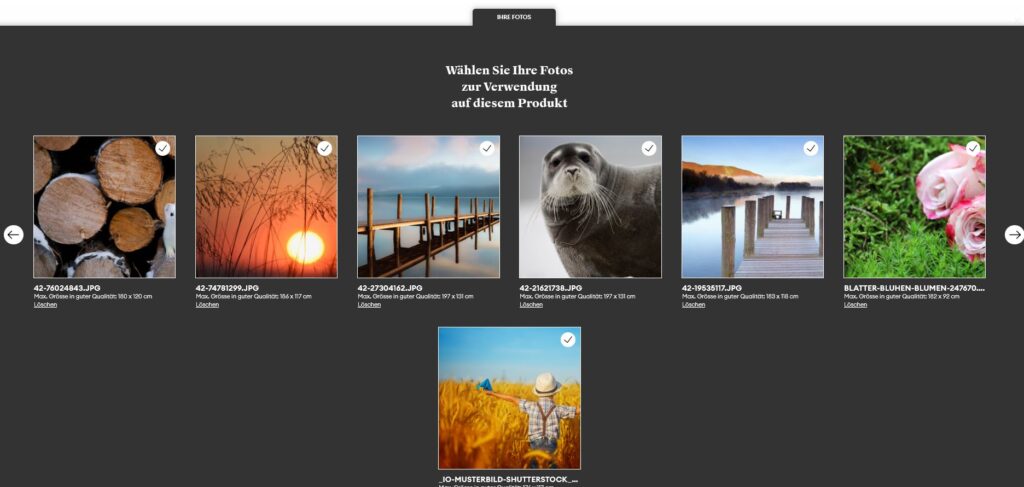Viewport: 1024px width, 487px height.
Task: Open the IHRE FOTOS tab
Action: [514, 17]
